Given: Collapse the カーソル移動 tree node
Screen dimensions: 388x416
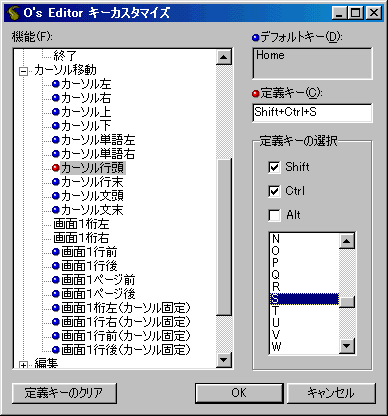Looking at the screenshot, I should tap(23, 71).
